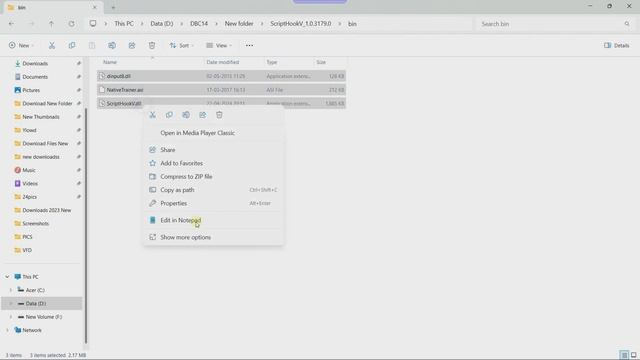This screenshot has height=360, width=640.
Task: Click the Cut icon in the toolbar
Action: (52, 45)
